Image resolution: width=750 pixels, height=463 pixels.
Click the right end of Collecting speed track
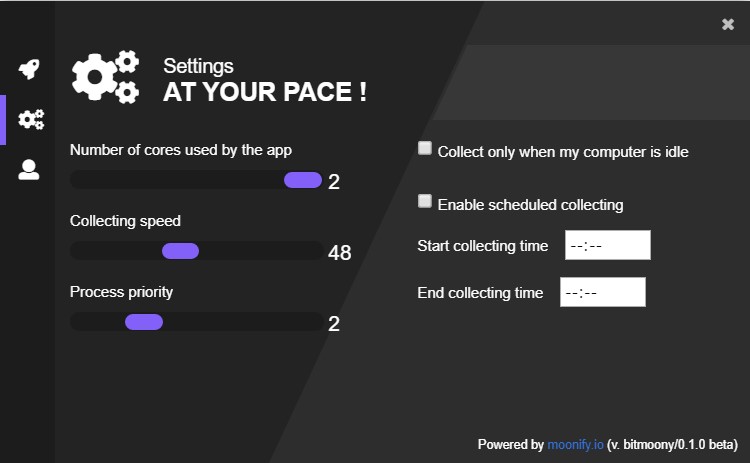[316, 251]
